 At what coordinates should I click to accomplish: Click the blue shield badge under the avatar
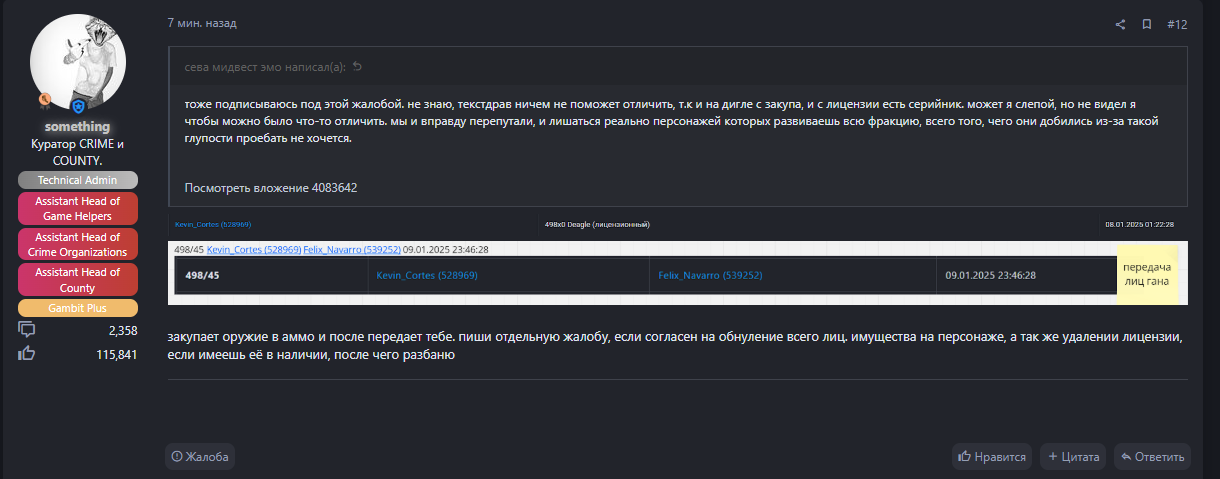click(79, 106)
